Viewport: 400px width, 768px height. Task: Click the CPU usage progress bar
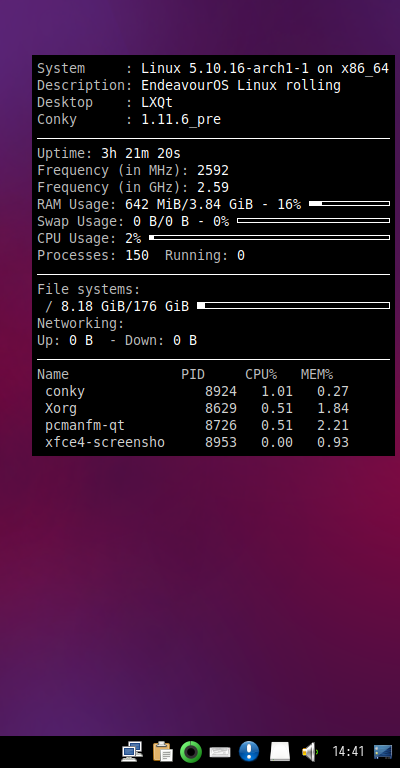point(269,238)
